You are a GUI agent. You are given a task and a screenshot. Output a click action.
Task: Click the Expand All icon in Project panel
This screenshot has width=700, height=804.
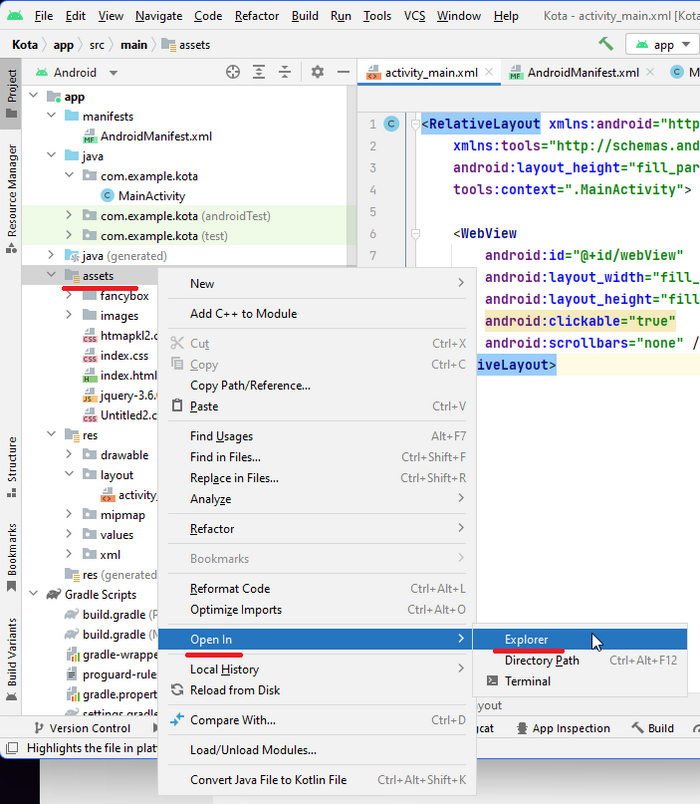tap(259, 72)
